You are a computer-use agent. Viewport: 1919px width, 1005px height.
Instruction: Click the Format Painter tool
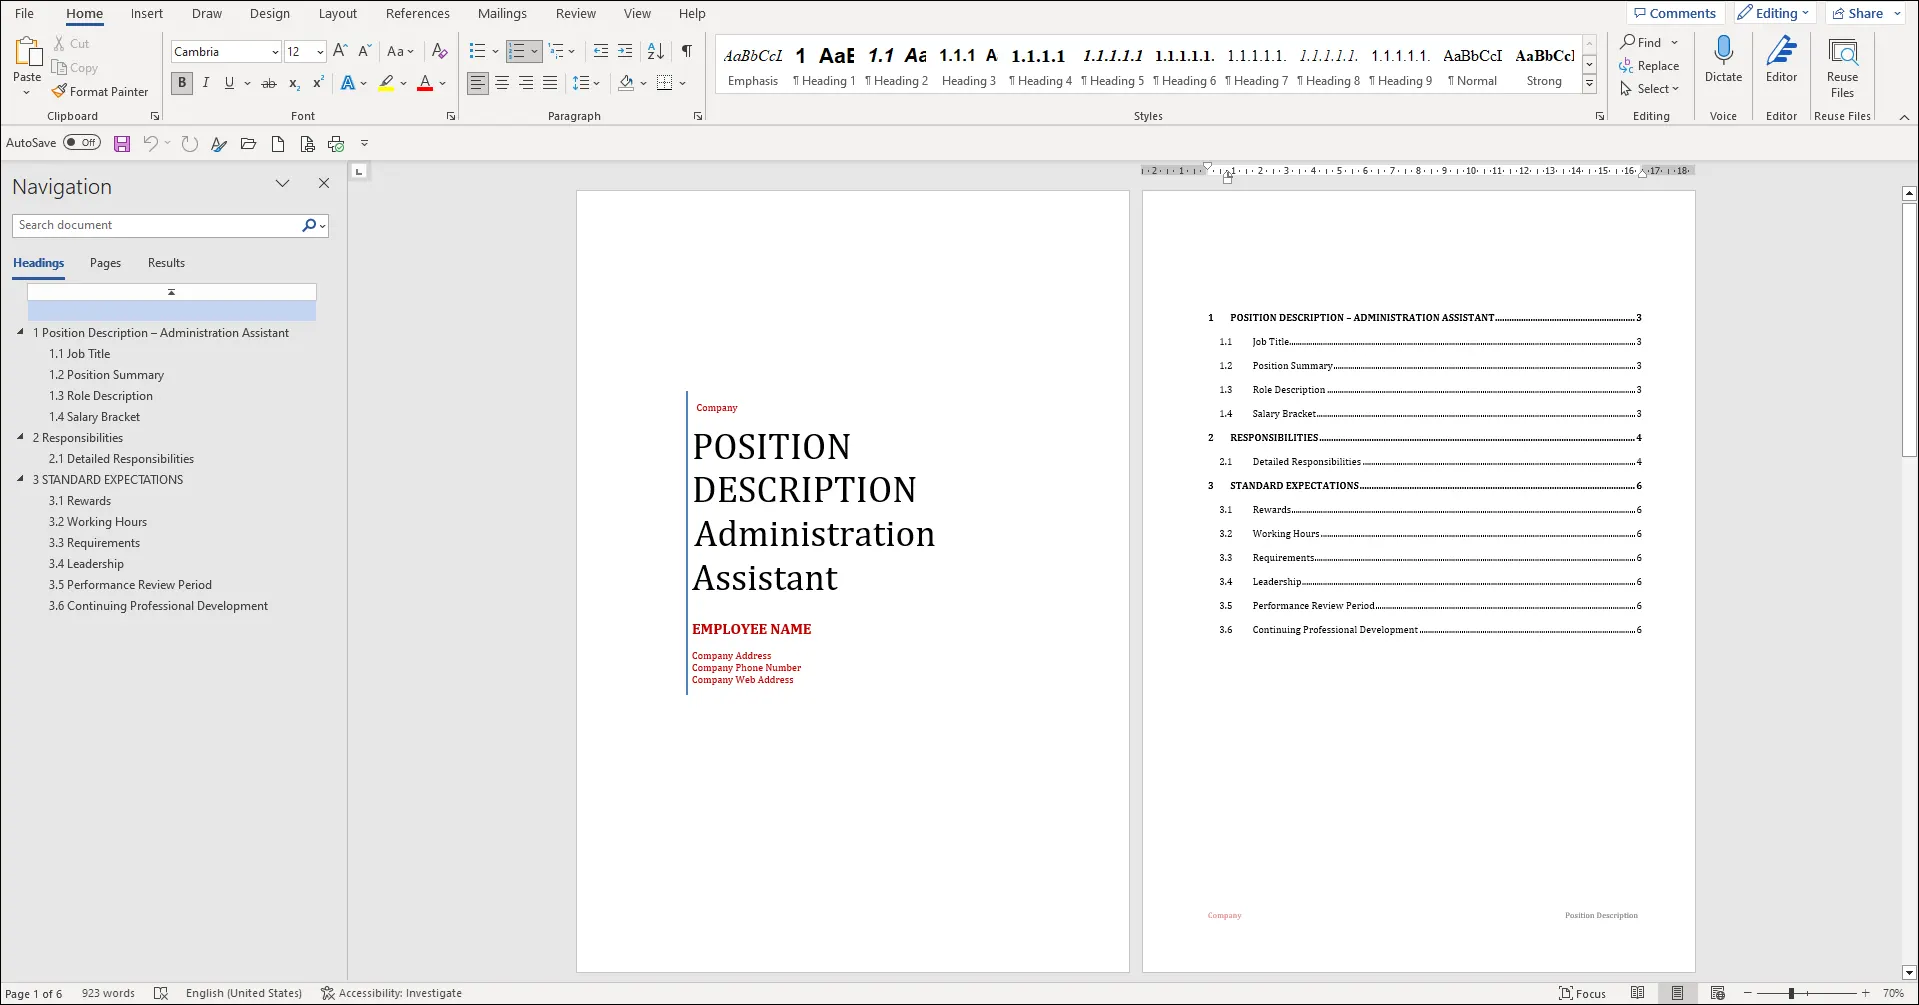tap(100, 92)
